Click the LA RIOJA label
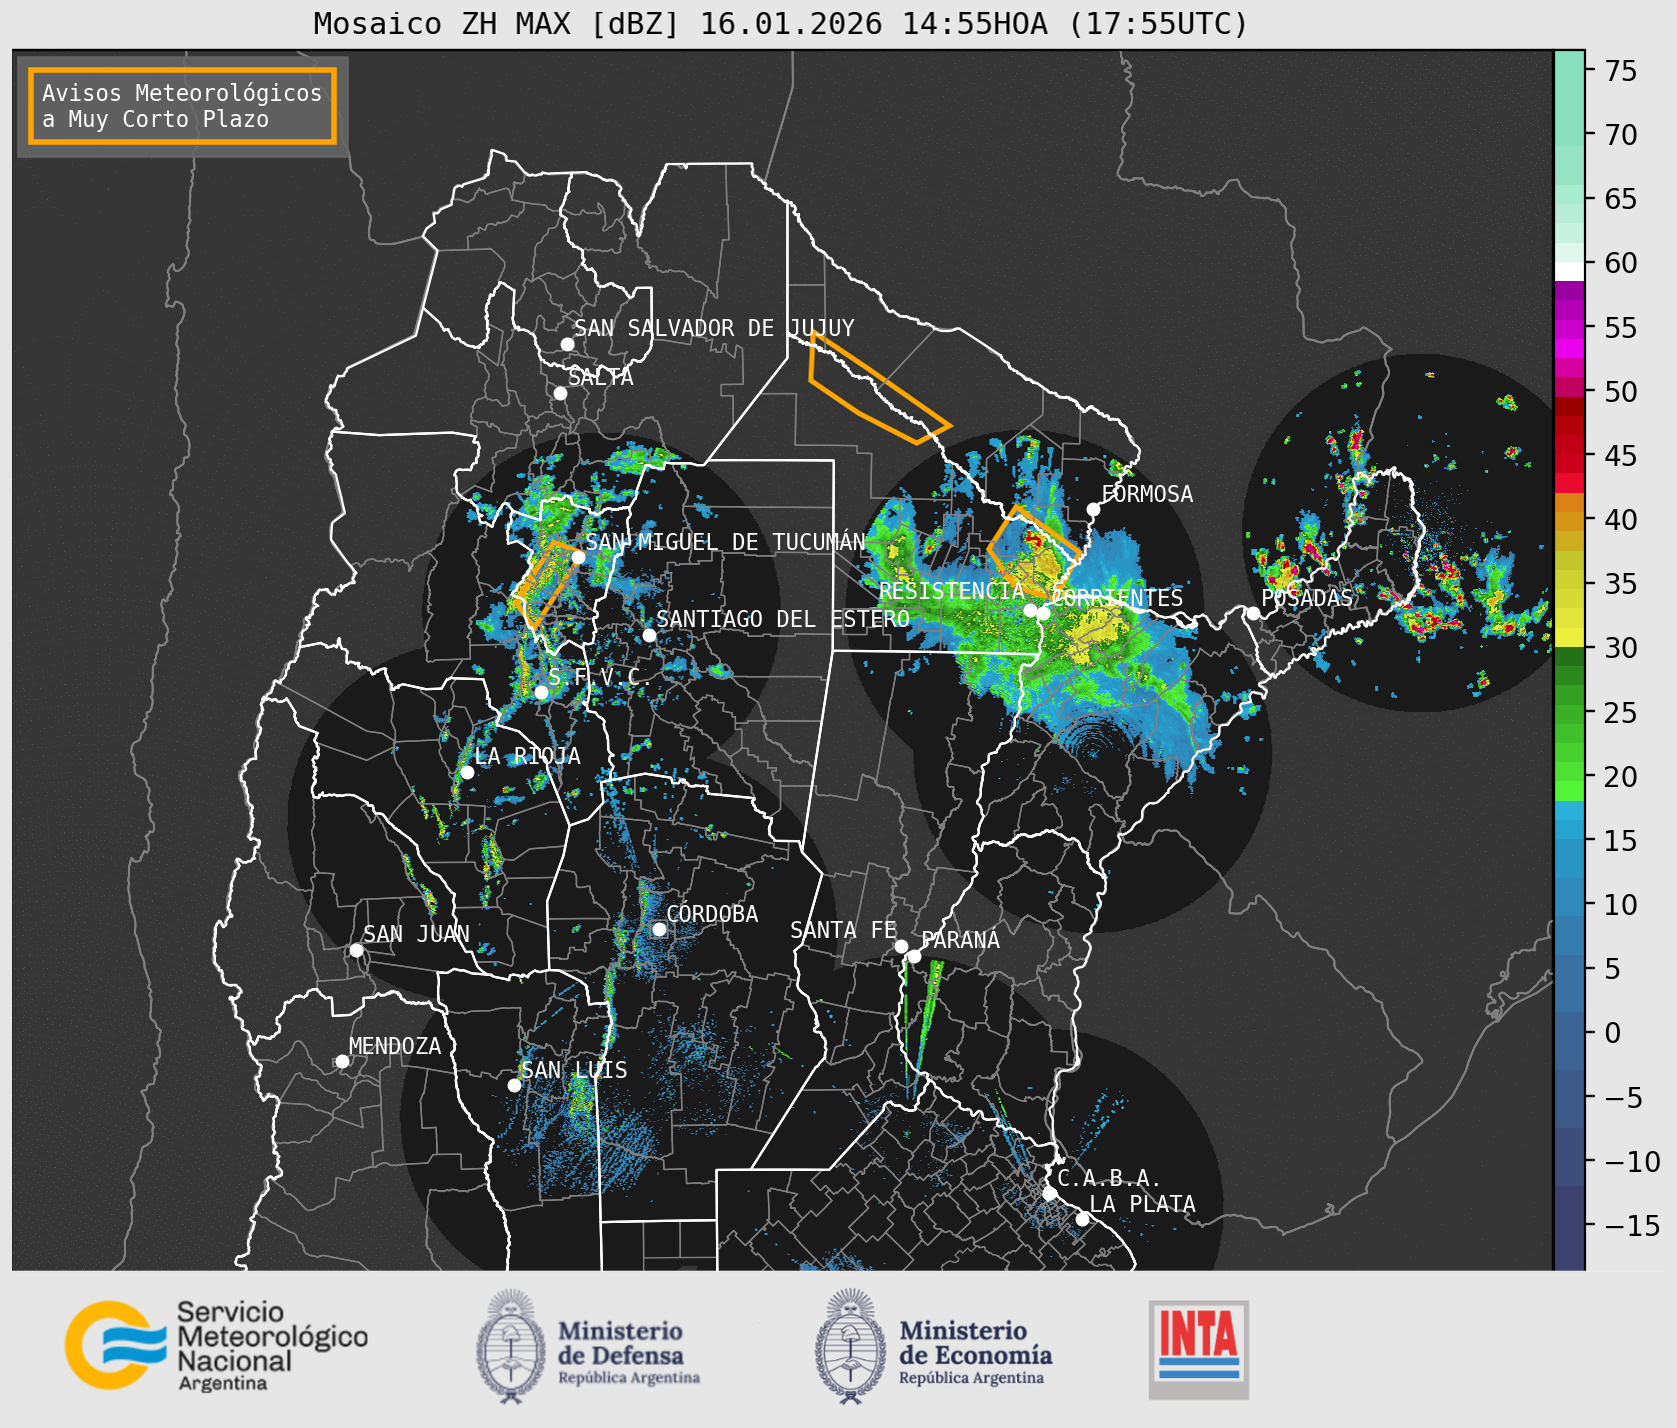 pos(527,756)
